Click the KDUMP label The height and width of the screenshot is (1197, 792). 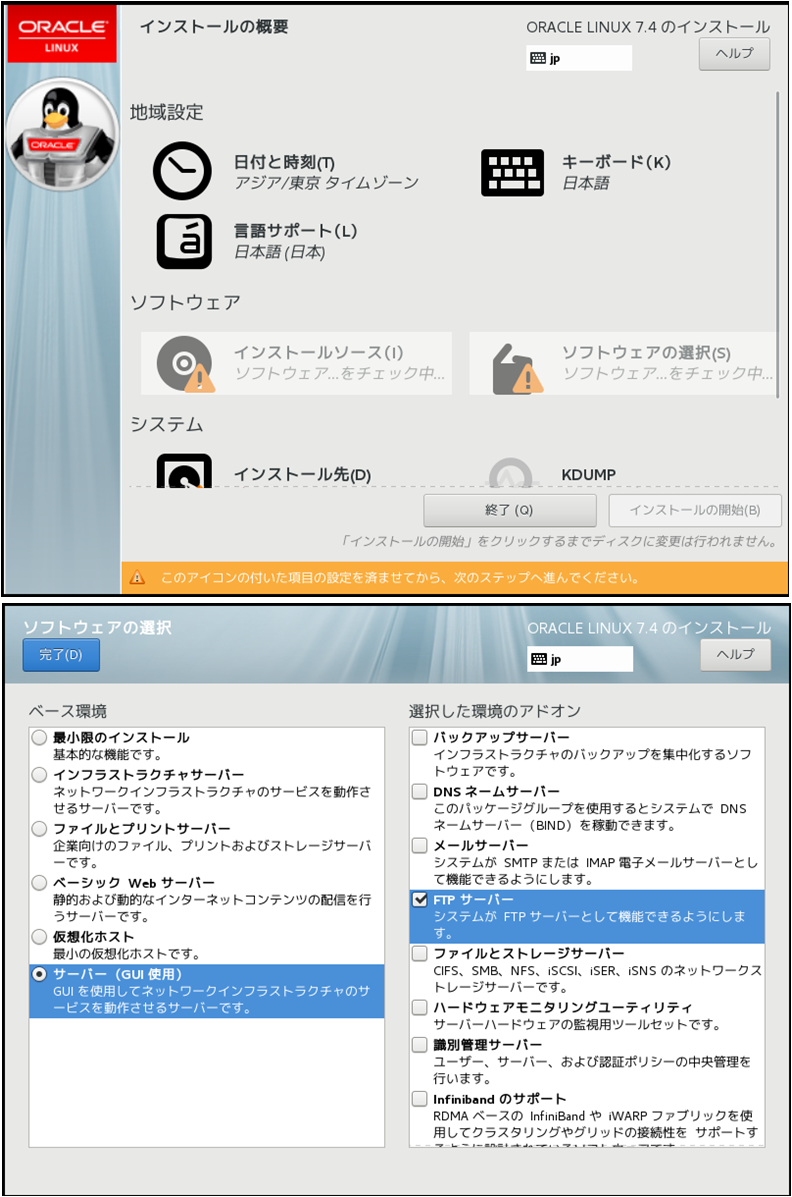click(588, 475)
